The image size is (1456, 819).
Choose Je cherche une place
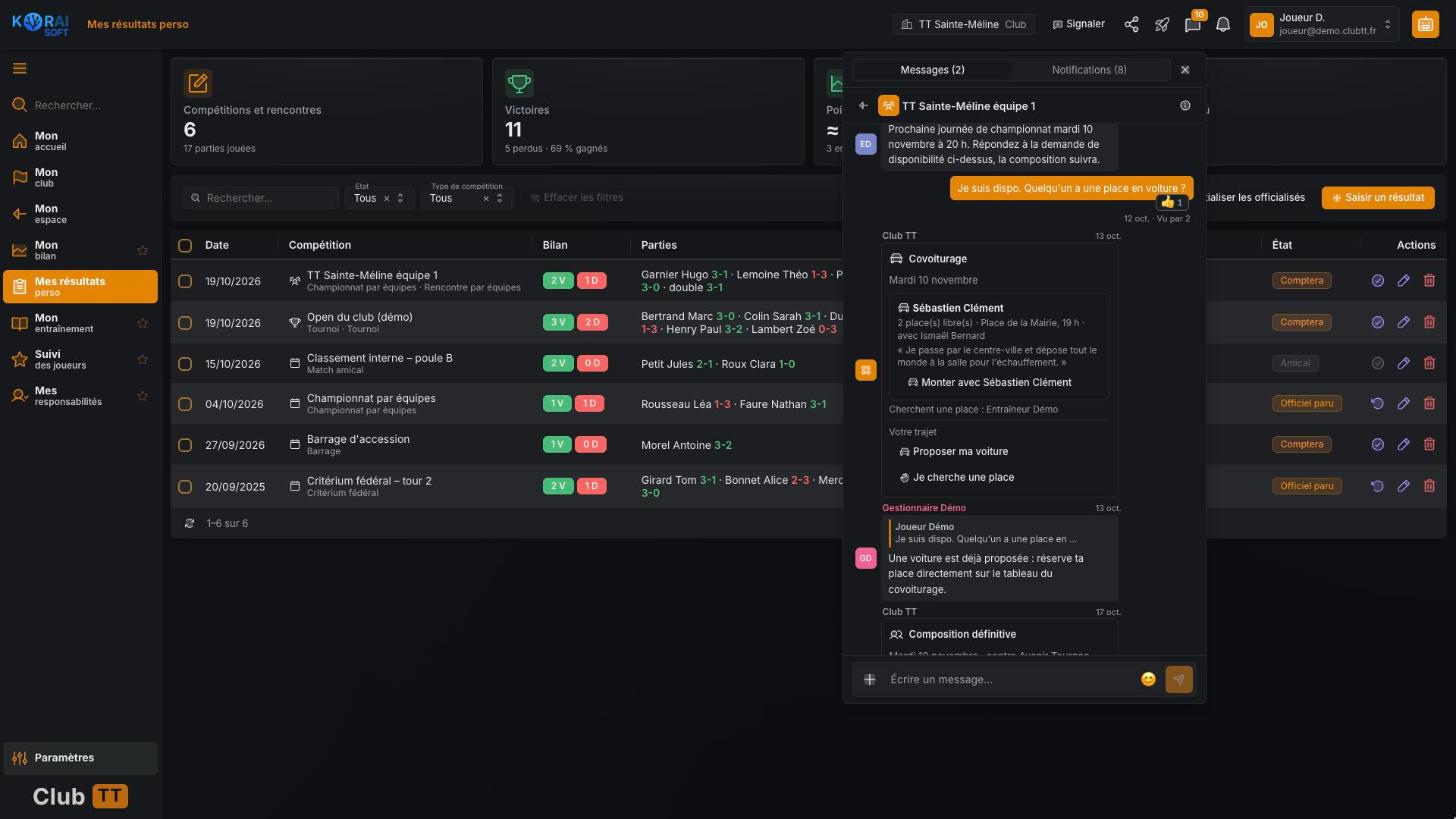pyautogui.click(x=957, y=478)
